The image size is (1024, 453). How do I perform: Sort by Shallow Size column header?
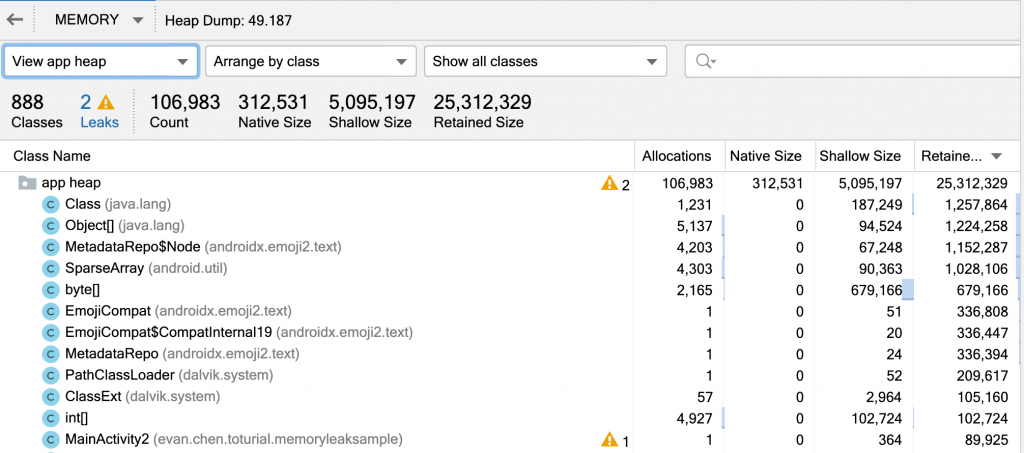point(860,156)
